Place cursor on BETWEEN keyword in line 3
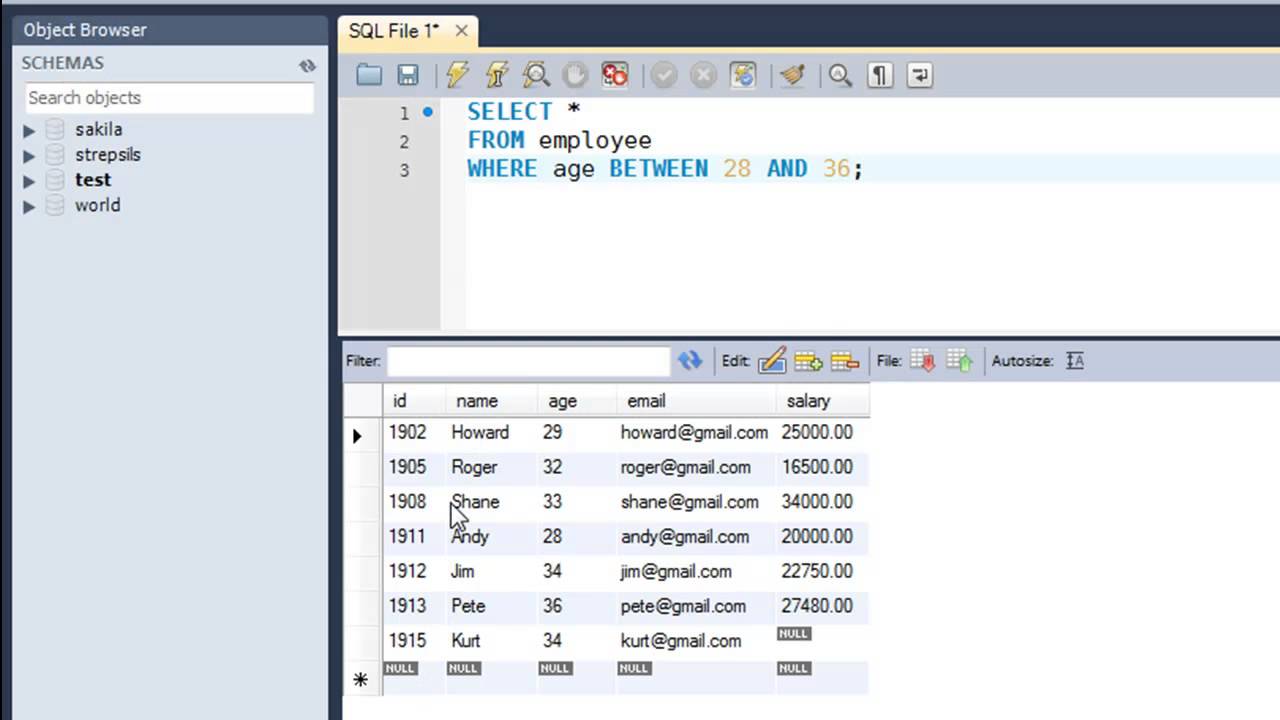This screenshot has width=1280, height=720. click(658, 168)
